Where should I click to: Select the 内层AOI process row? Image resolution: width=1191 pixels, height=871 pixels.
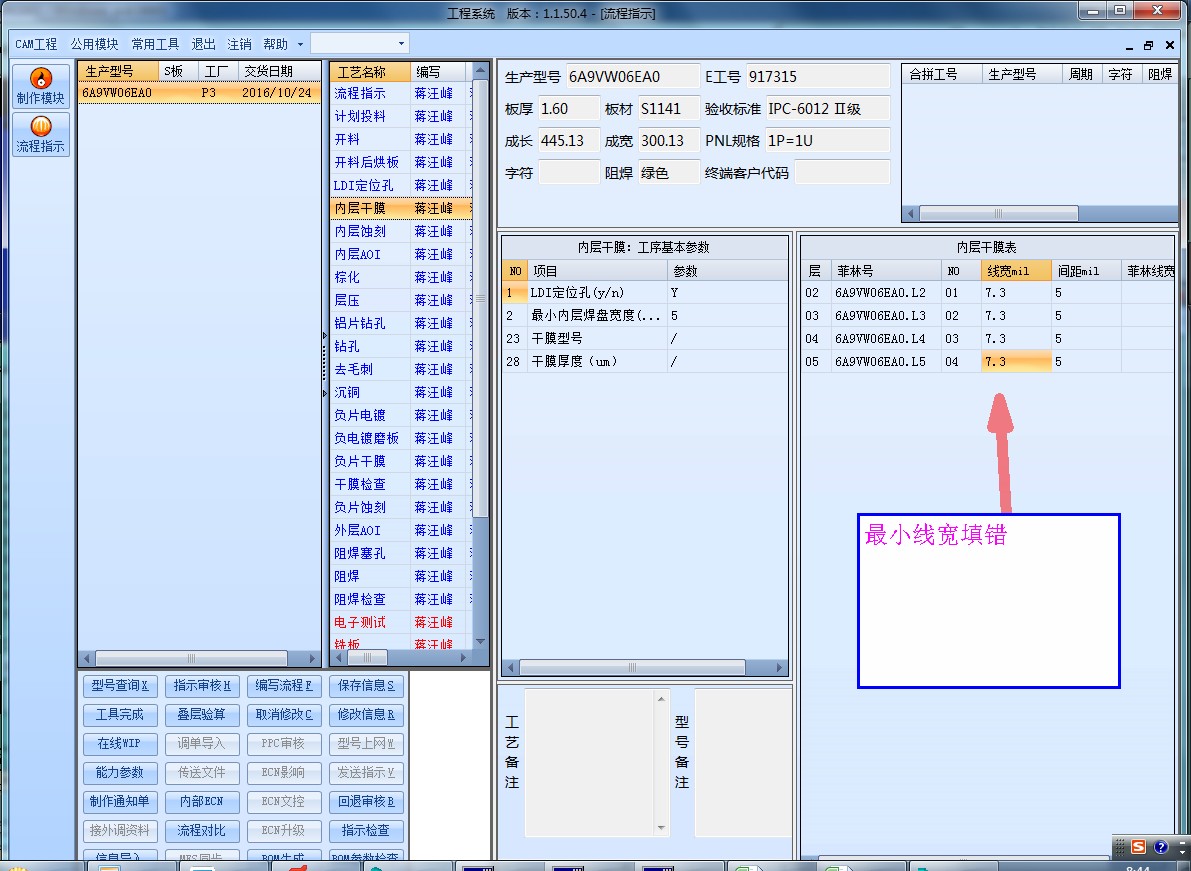coord(401,254)
